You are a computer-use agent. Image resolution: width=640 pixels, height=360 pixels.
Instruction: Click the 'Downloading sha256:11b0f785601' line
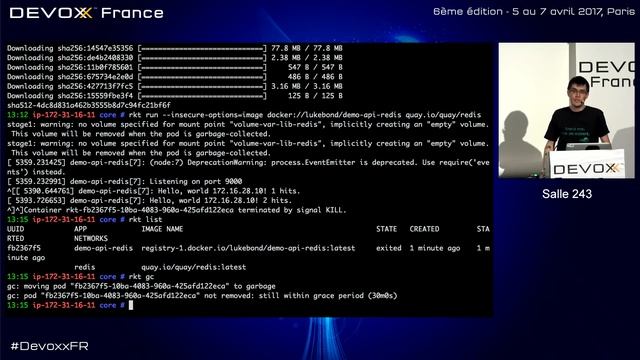pyautogui.click(x=175, y=67)
